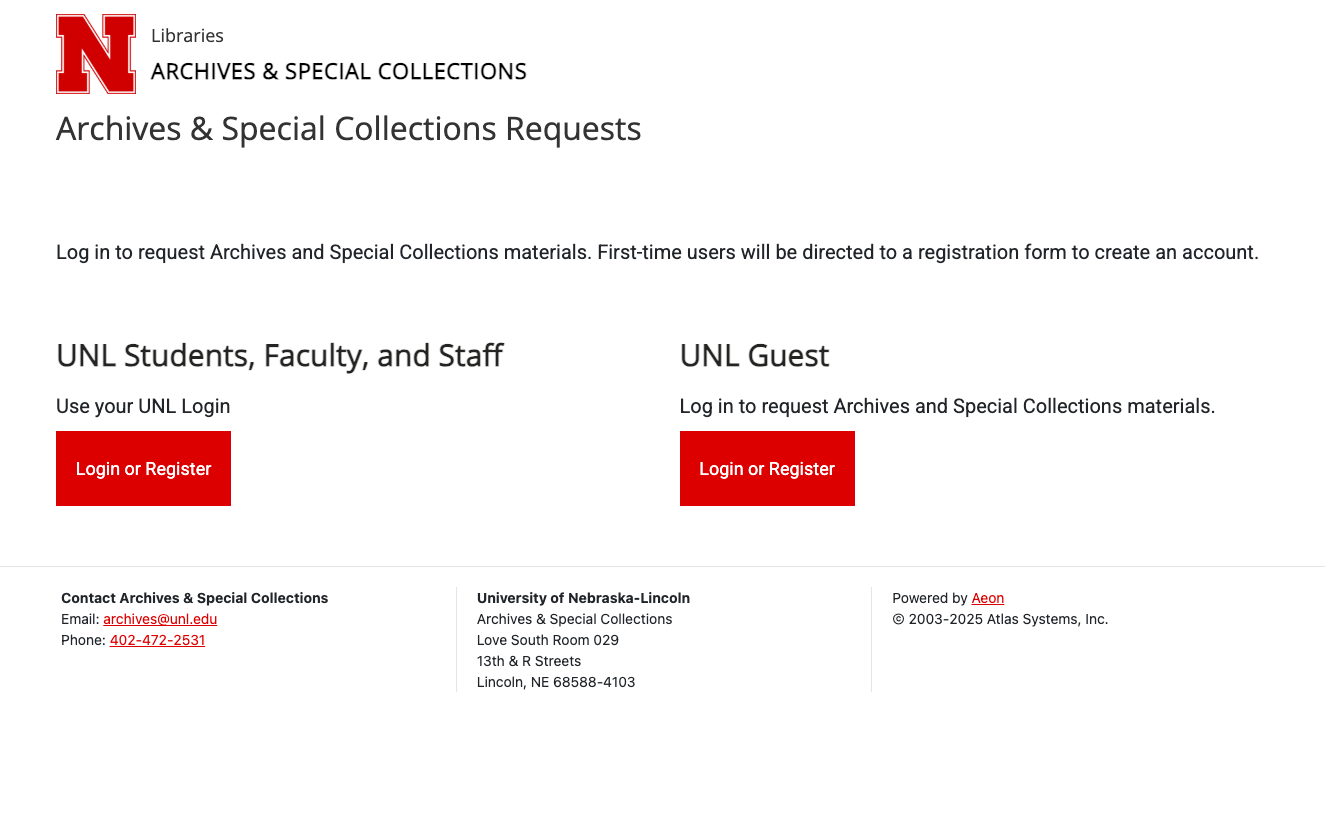Click the UNL Students, Faculty, and Staff heading
The height and width of the screenshot is (814, 1325).
pyautogui.click(x=279, y=355)
